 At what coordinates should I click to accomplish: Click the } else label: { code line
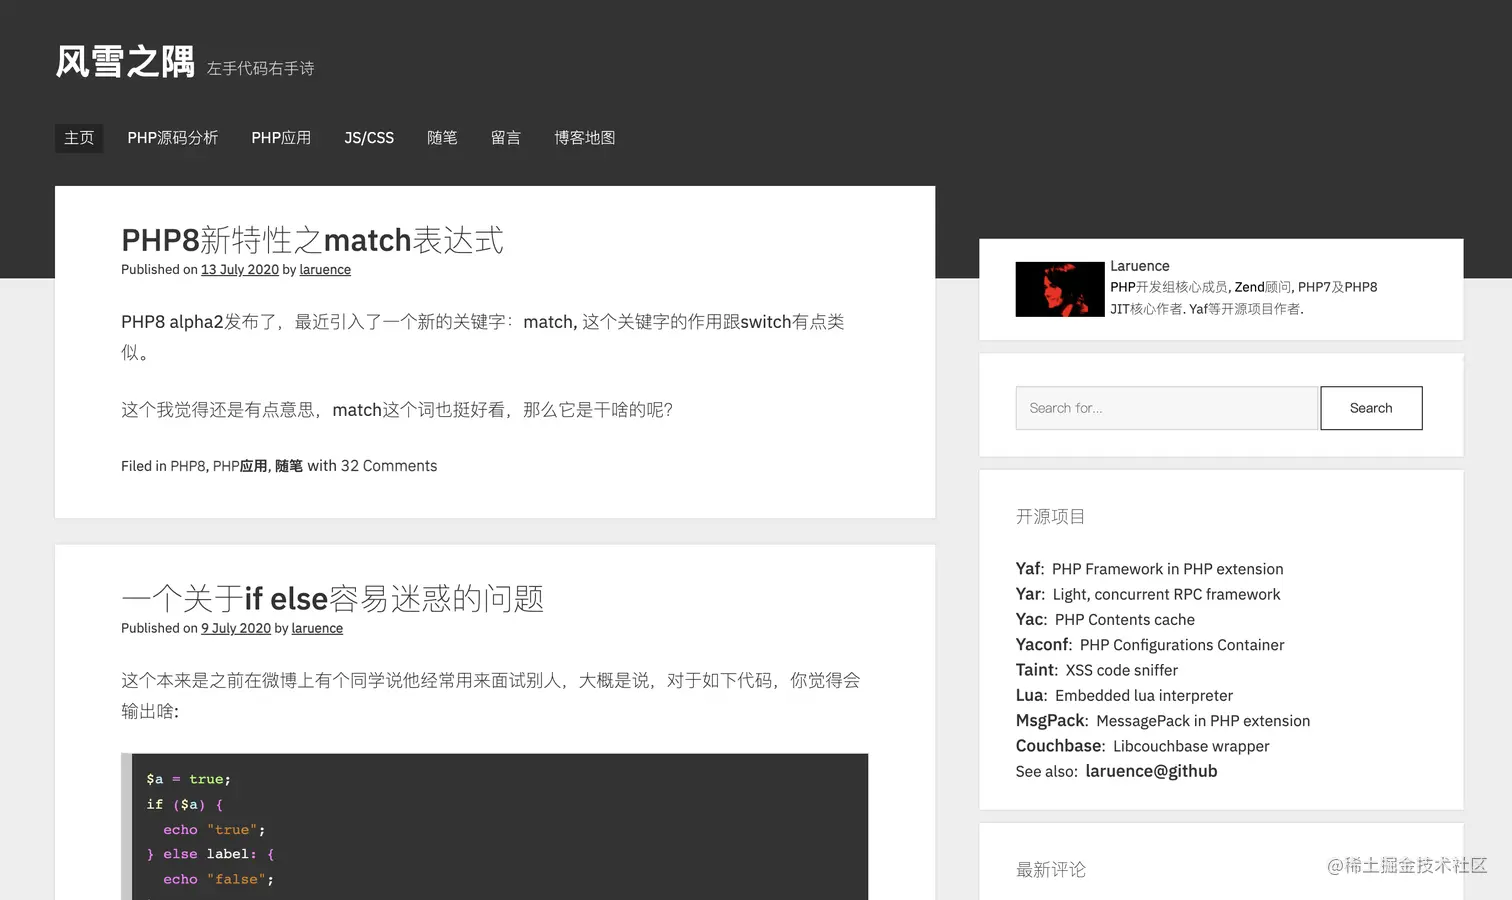coord(210,854)
